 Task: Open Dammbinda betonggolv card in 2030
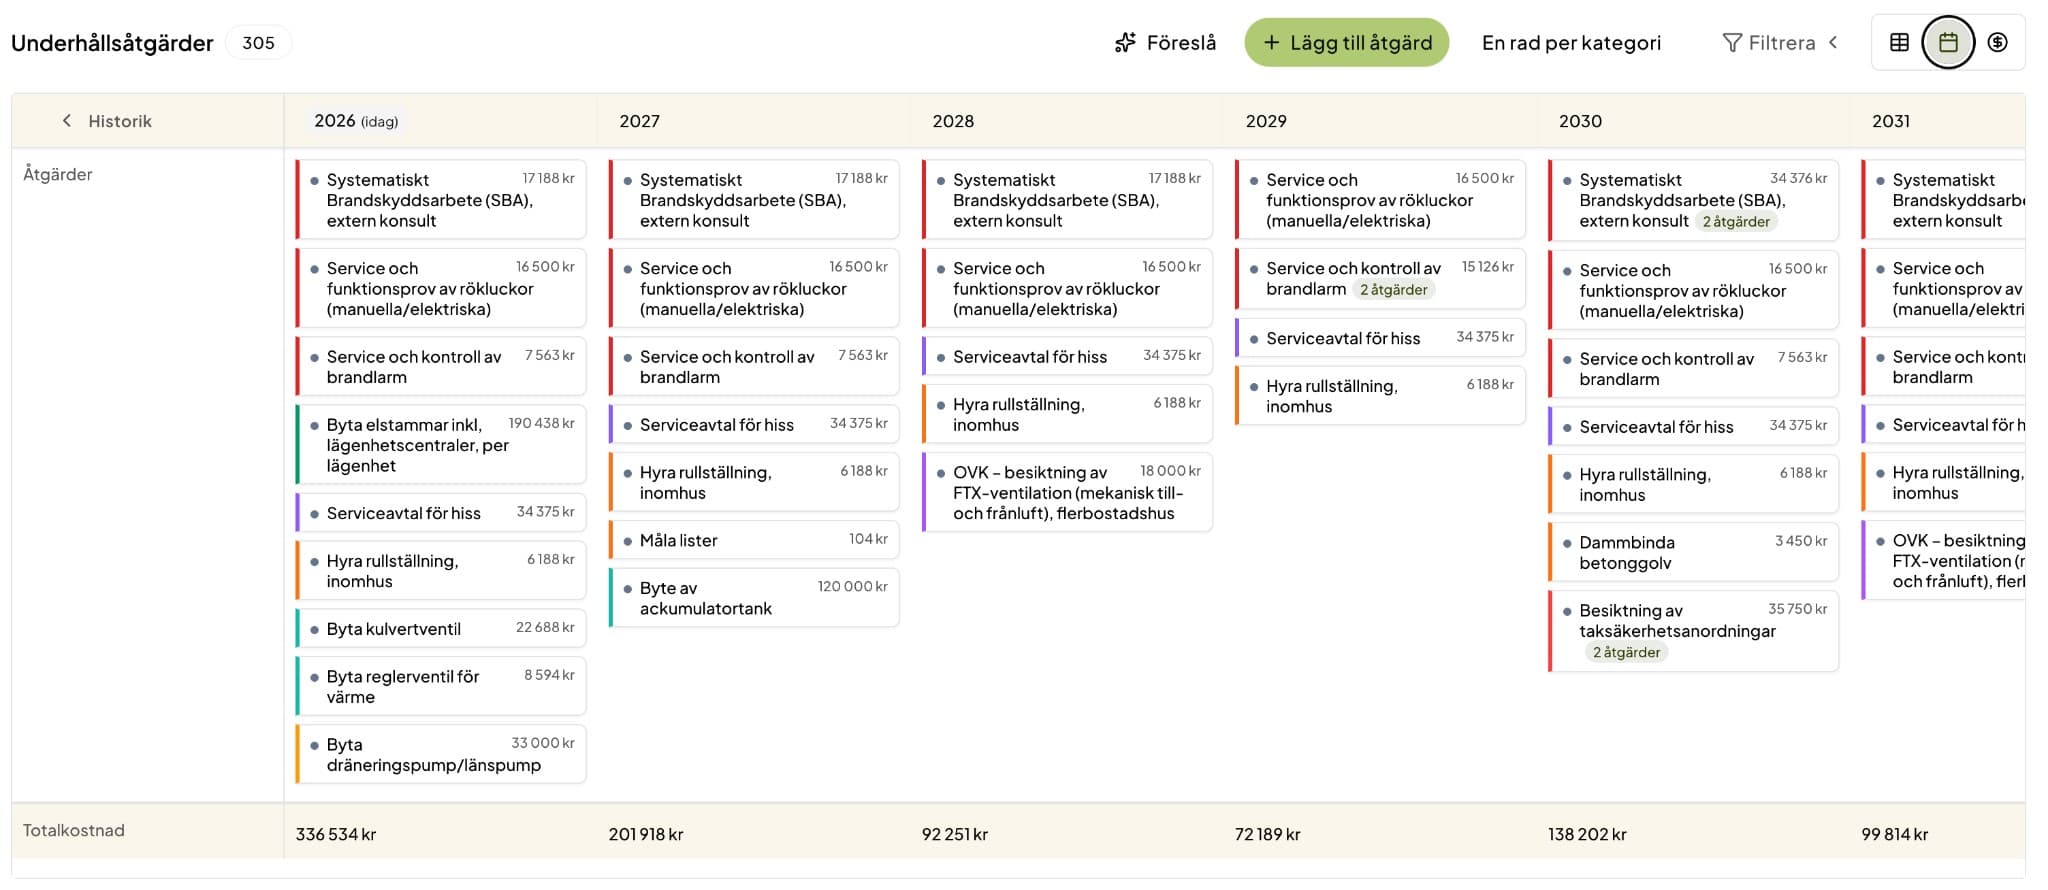click(x=1693, y=552)
